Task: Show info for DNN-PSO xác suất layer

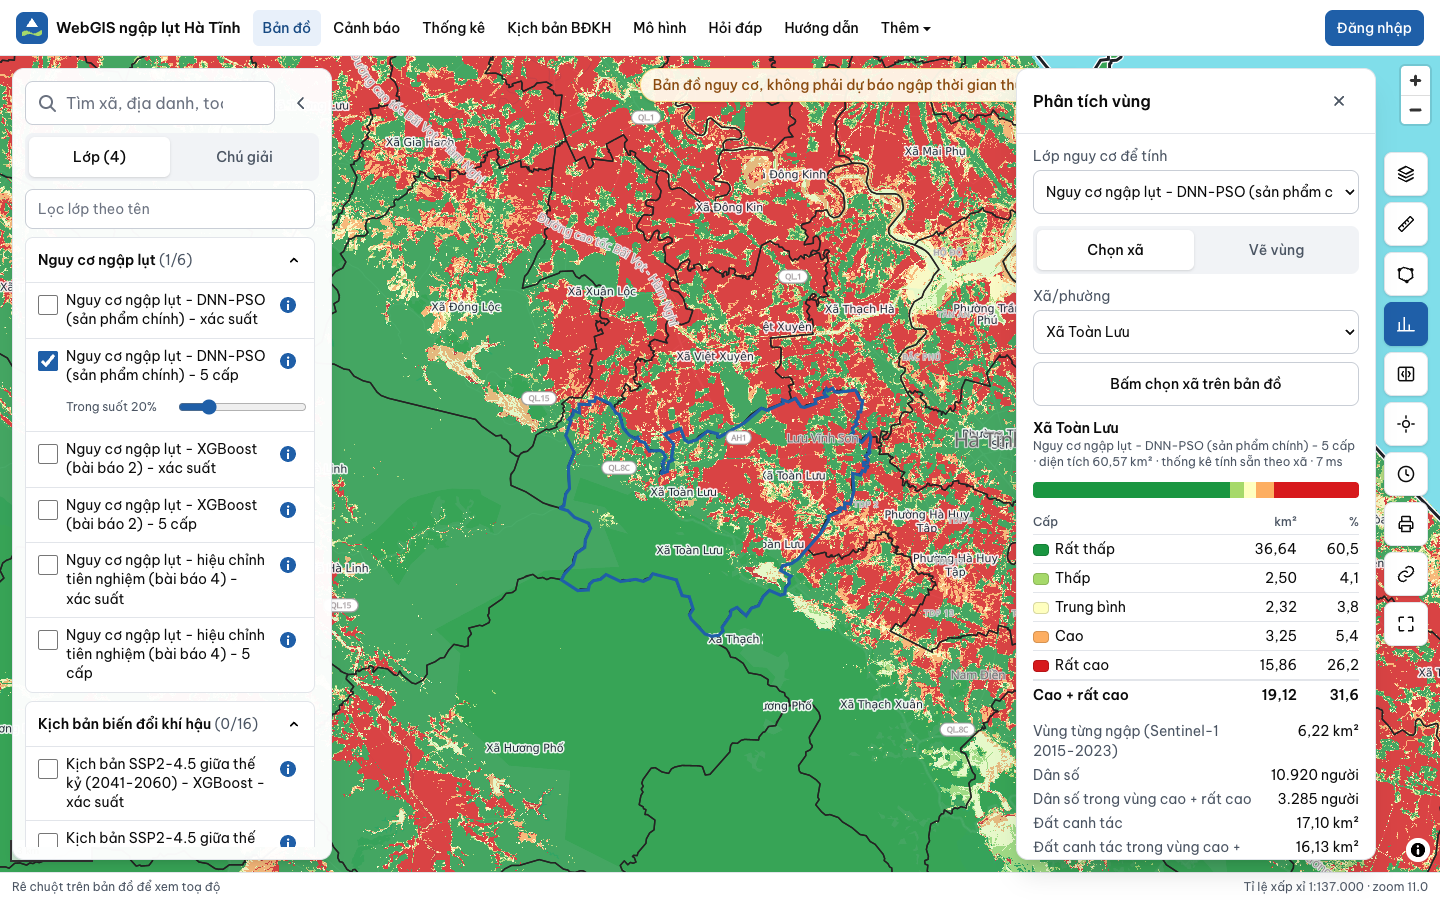Action: (288, 305)
